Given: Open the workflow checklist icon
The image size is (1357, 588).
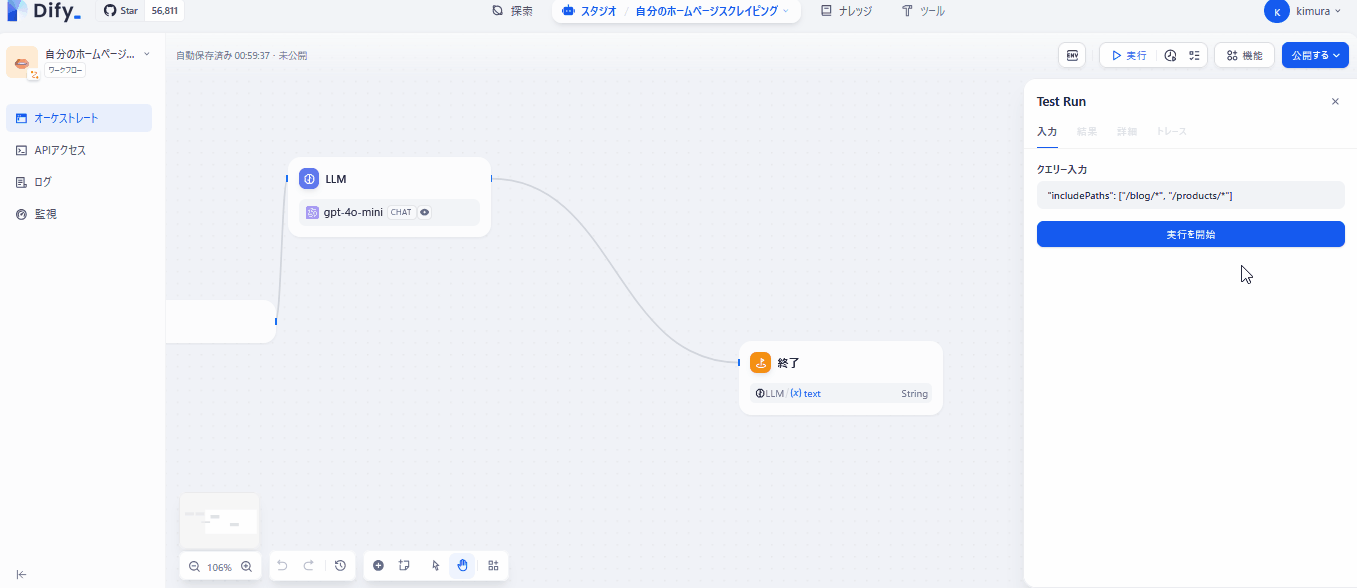Looking at the screenshot, I should 1196,55.
